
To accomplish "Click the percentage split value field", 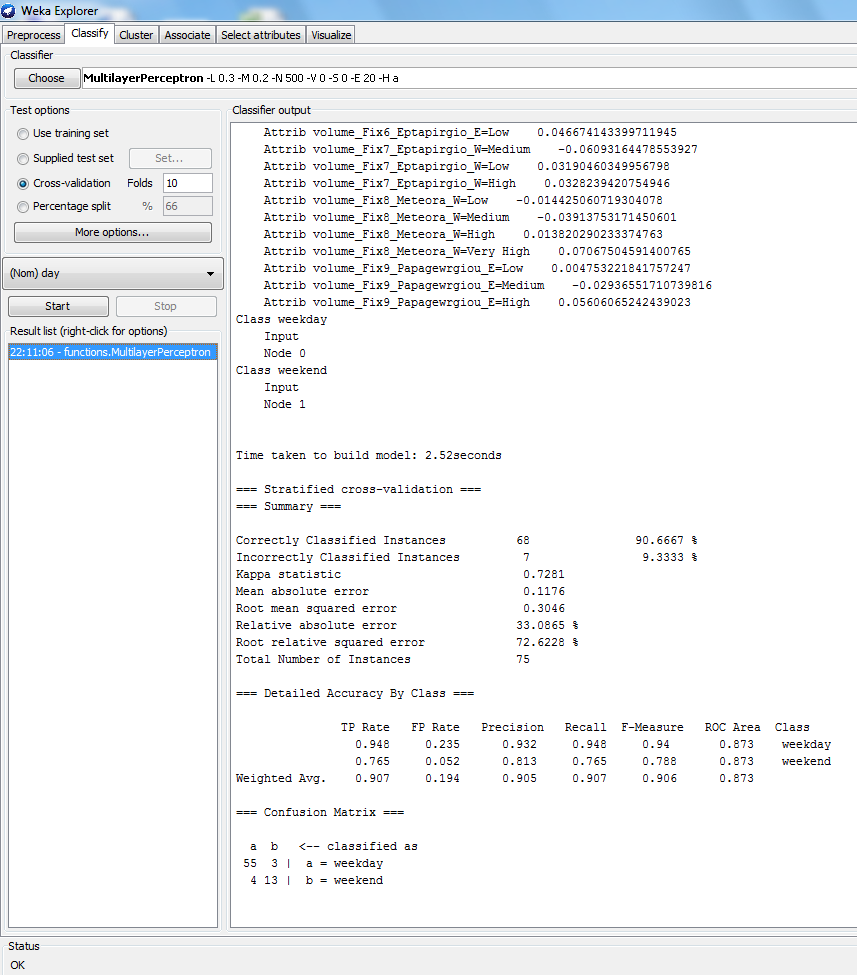I will (188, 206).
